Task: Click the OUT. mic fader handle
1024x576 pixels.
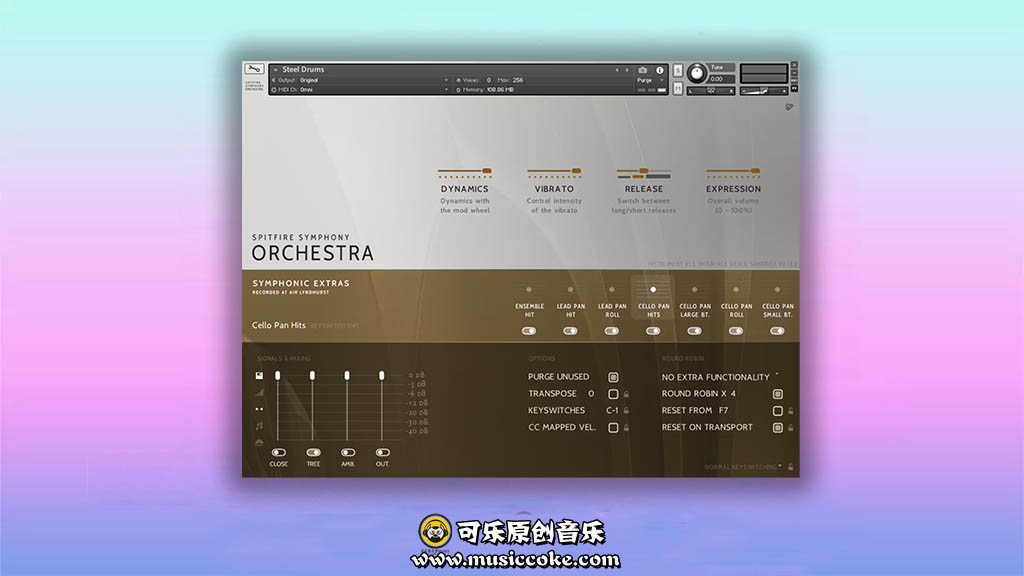Action: (x=381, y=376)
